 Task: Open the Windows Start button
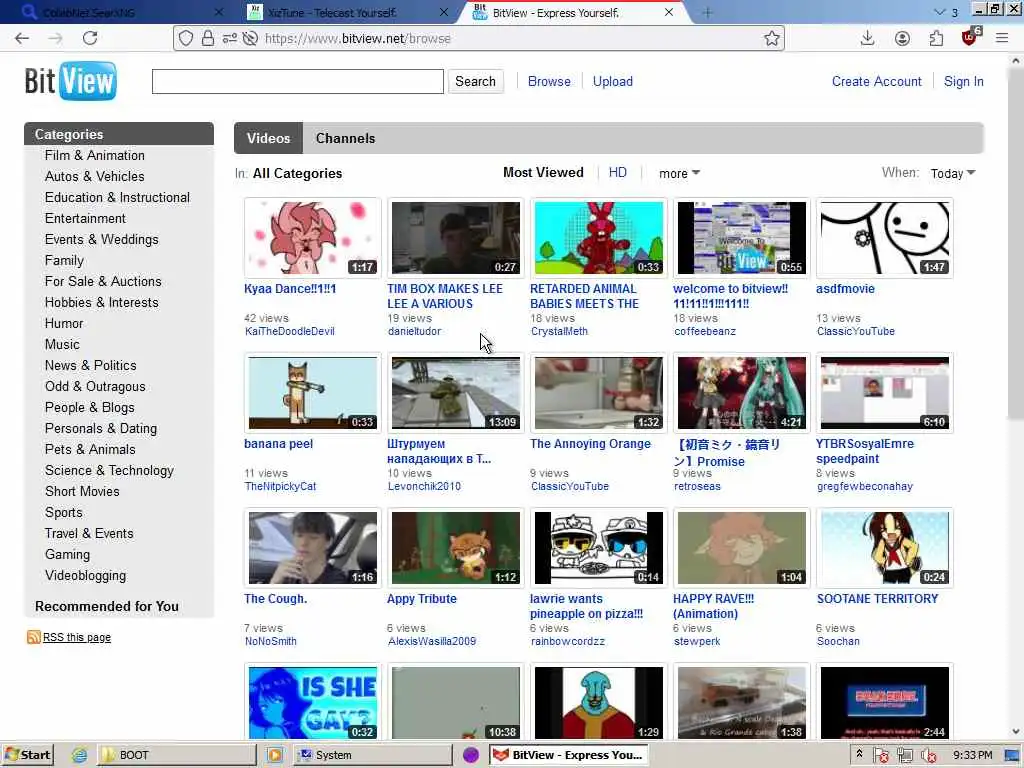click(27, 755)
